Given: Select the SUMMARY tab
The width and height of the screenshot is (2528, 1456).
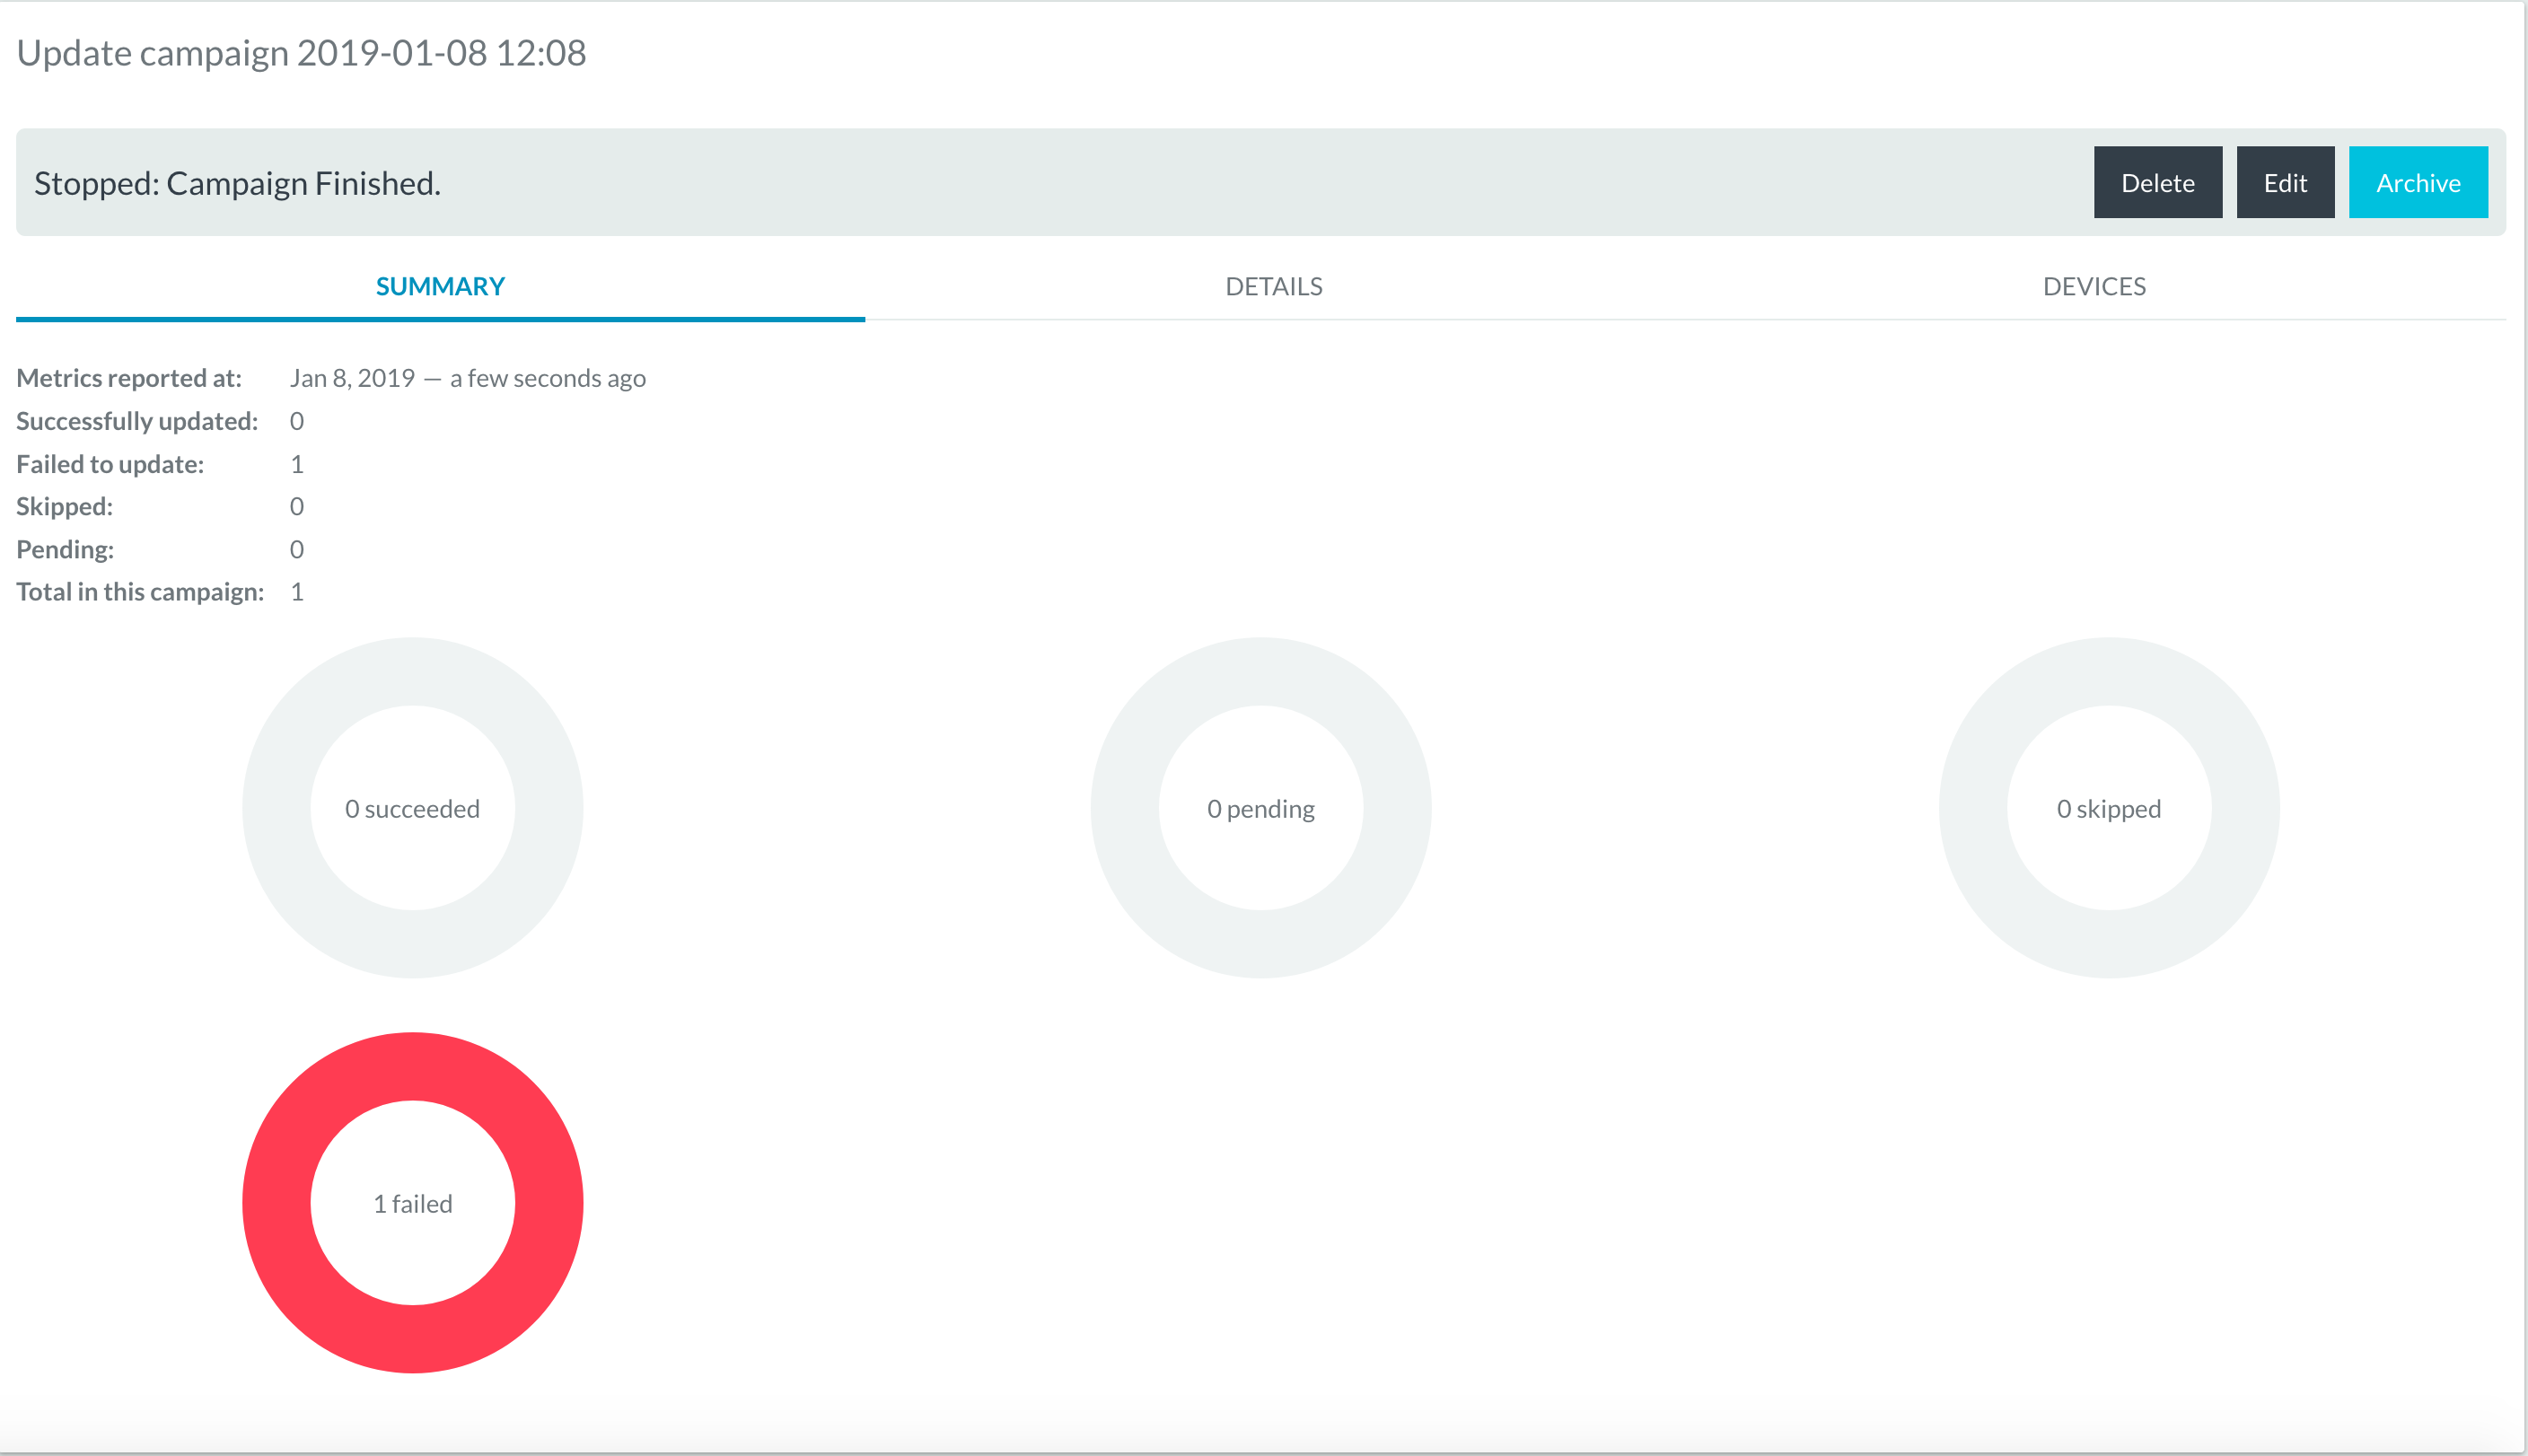Looking at the screenshot, I should pyautogui.click(x=440, y=287).
